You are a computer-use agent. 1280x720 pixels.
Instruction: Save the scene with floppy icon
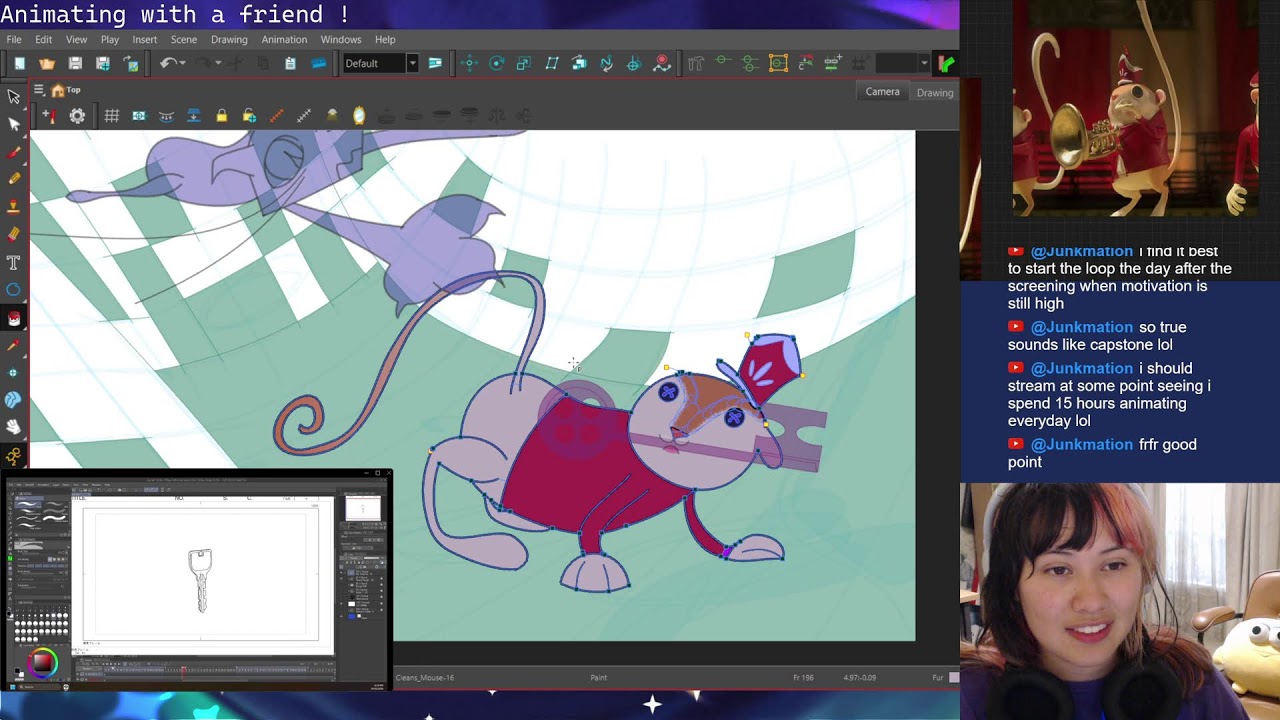pos(75,63)
